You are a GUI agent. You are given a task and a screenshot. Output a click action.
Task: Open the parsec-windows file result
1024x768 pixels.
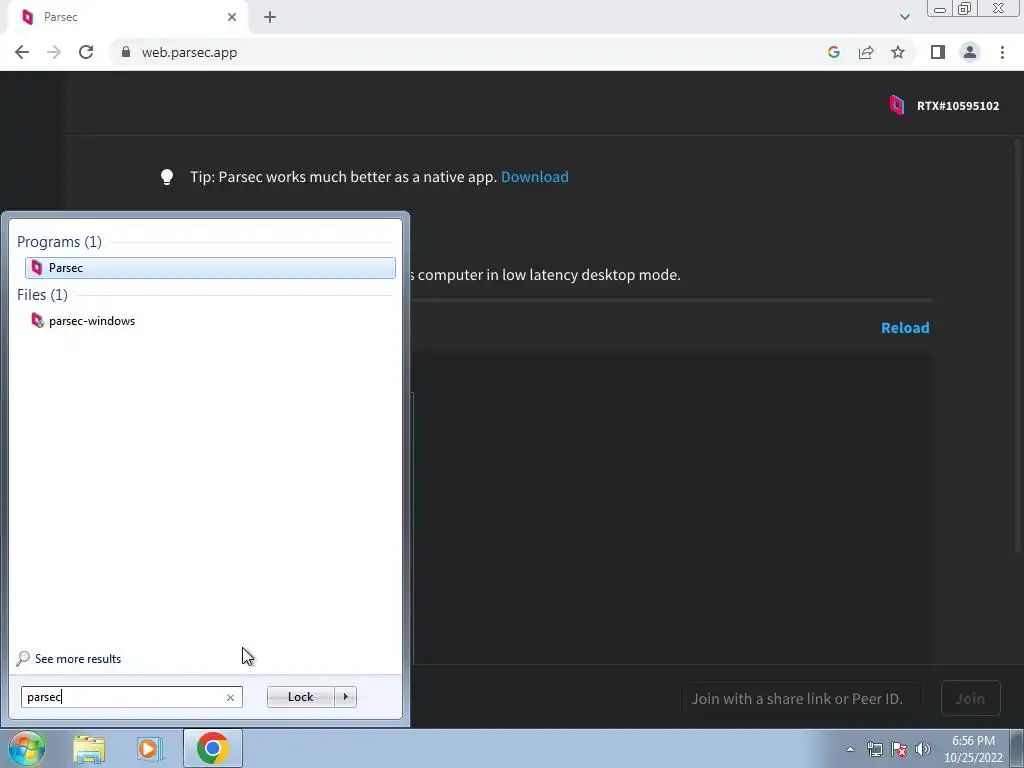(92, 321)
